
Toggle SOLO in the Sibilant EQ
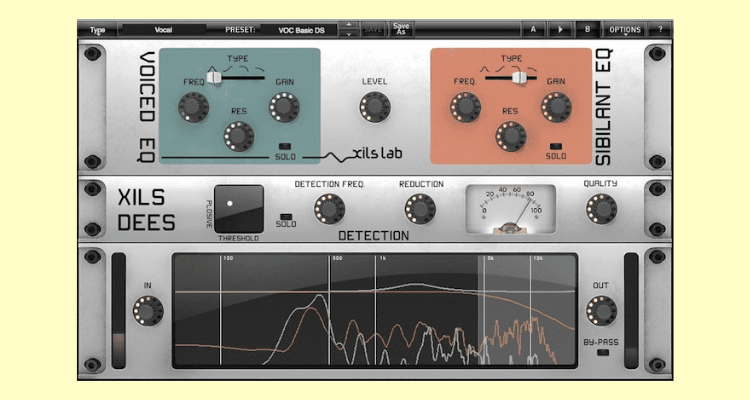(556, 146)
